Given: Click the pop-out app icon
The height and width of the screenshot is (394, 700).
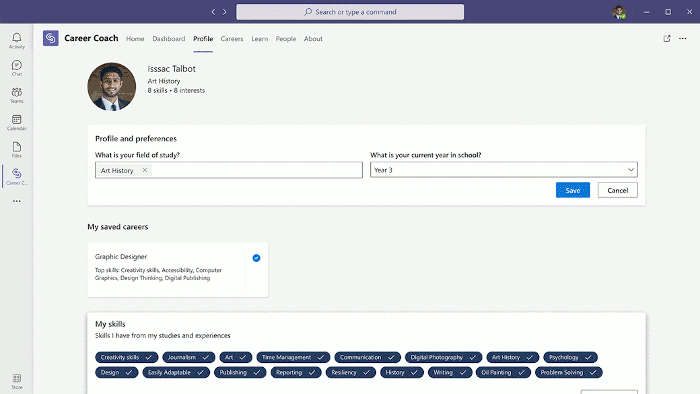Looking at the screenshot, I should click(x=667, y=39).
